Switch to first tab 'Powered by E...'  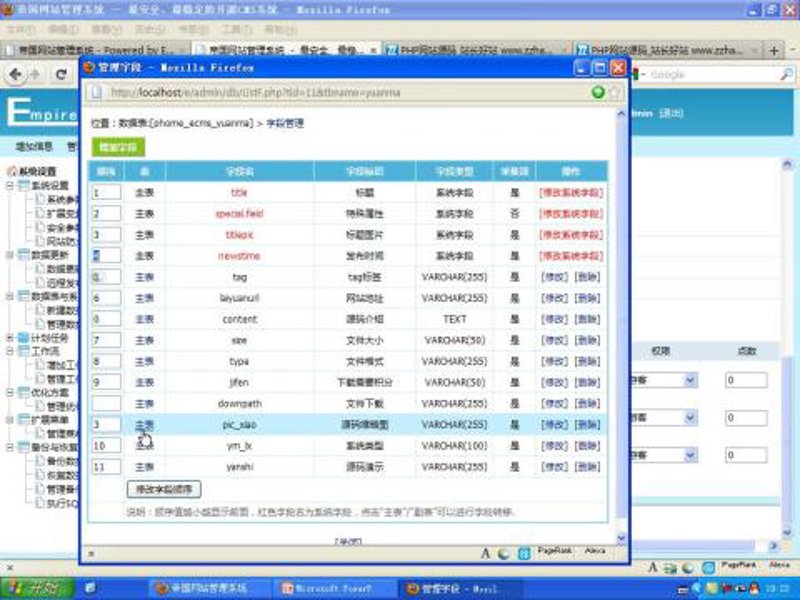click(x=94, y=50)
